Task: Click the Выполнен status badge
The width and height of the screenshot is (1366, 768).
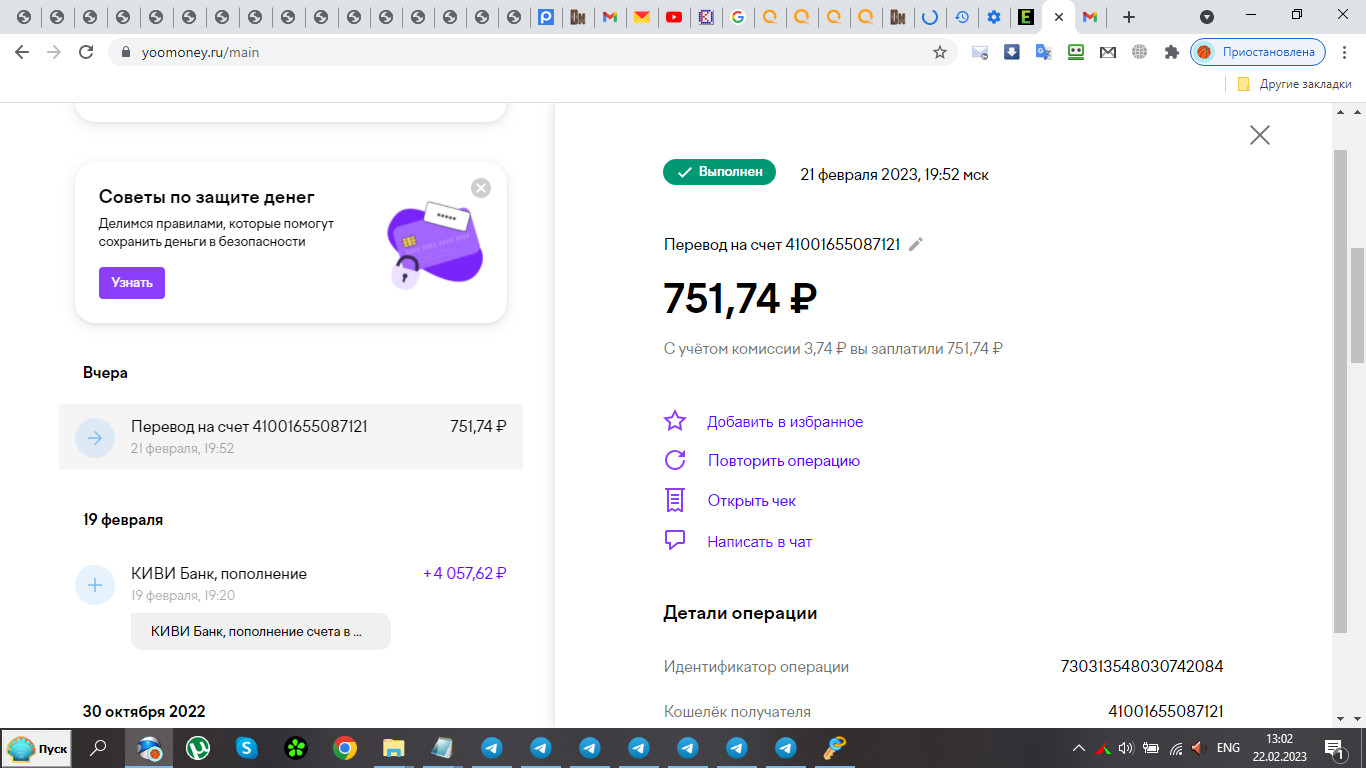Action: point(719,172)
